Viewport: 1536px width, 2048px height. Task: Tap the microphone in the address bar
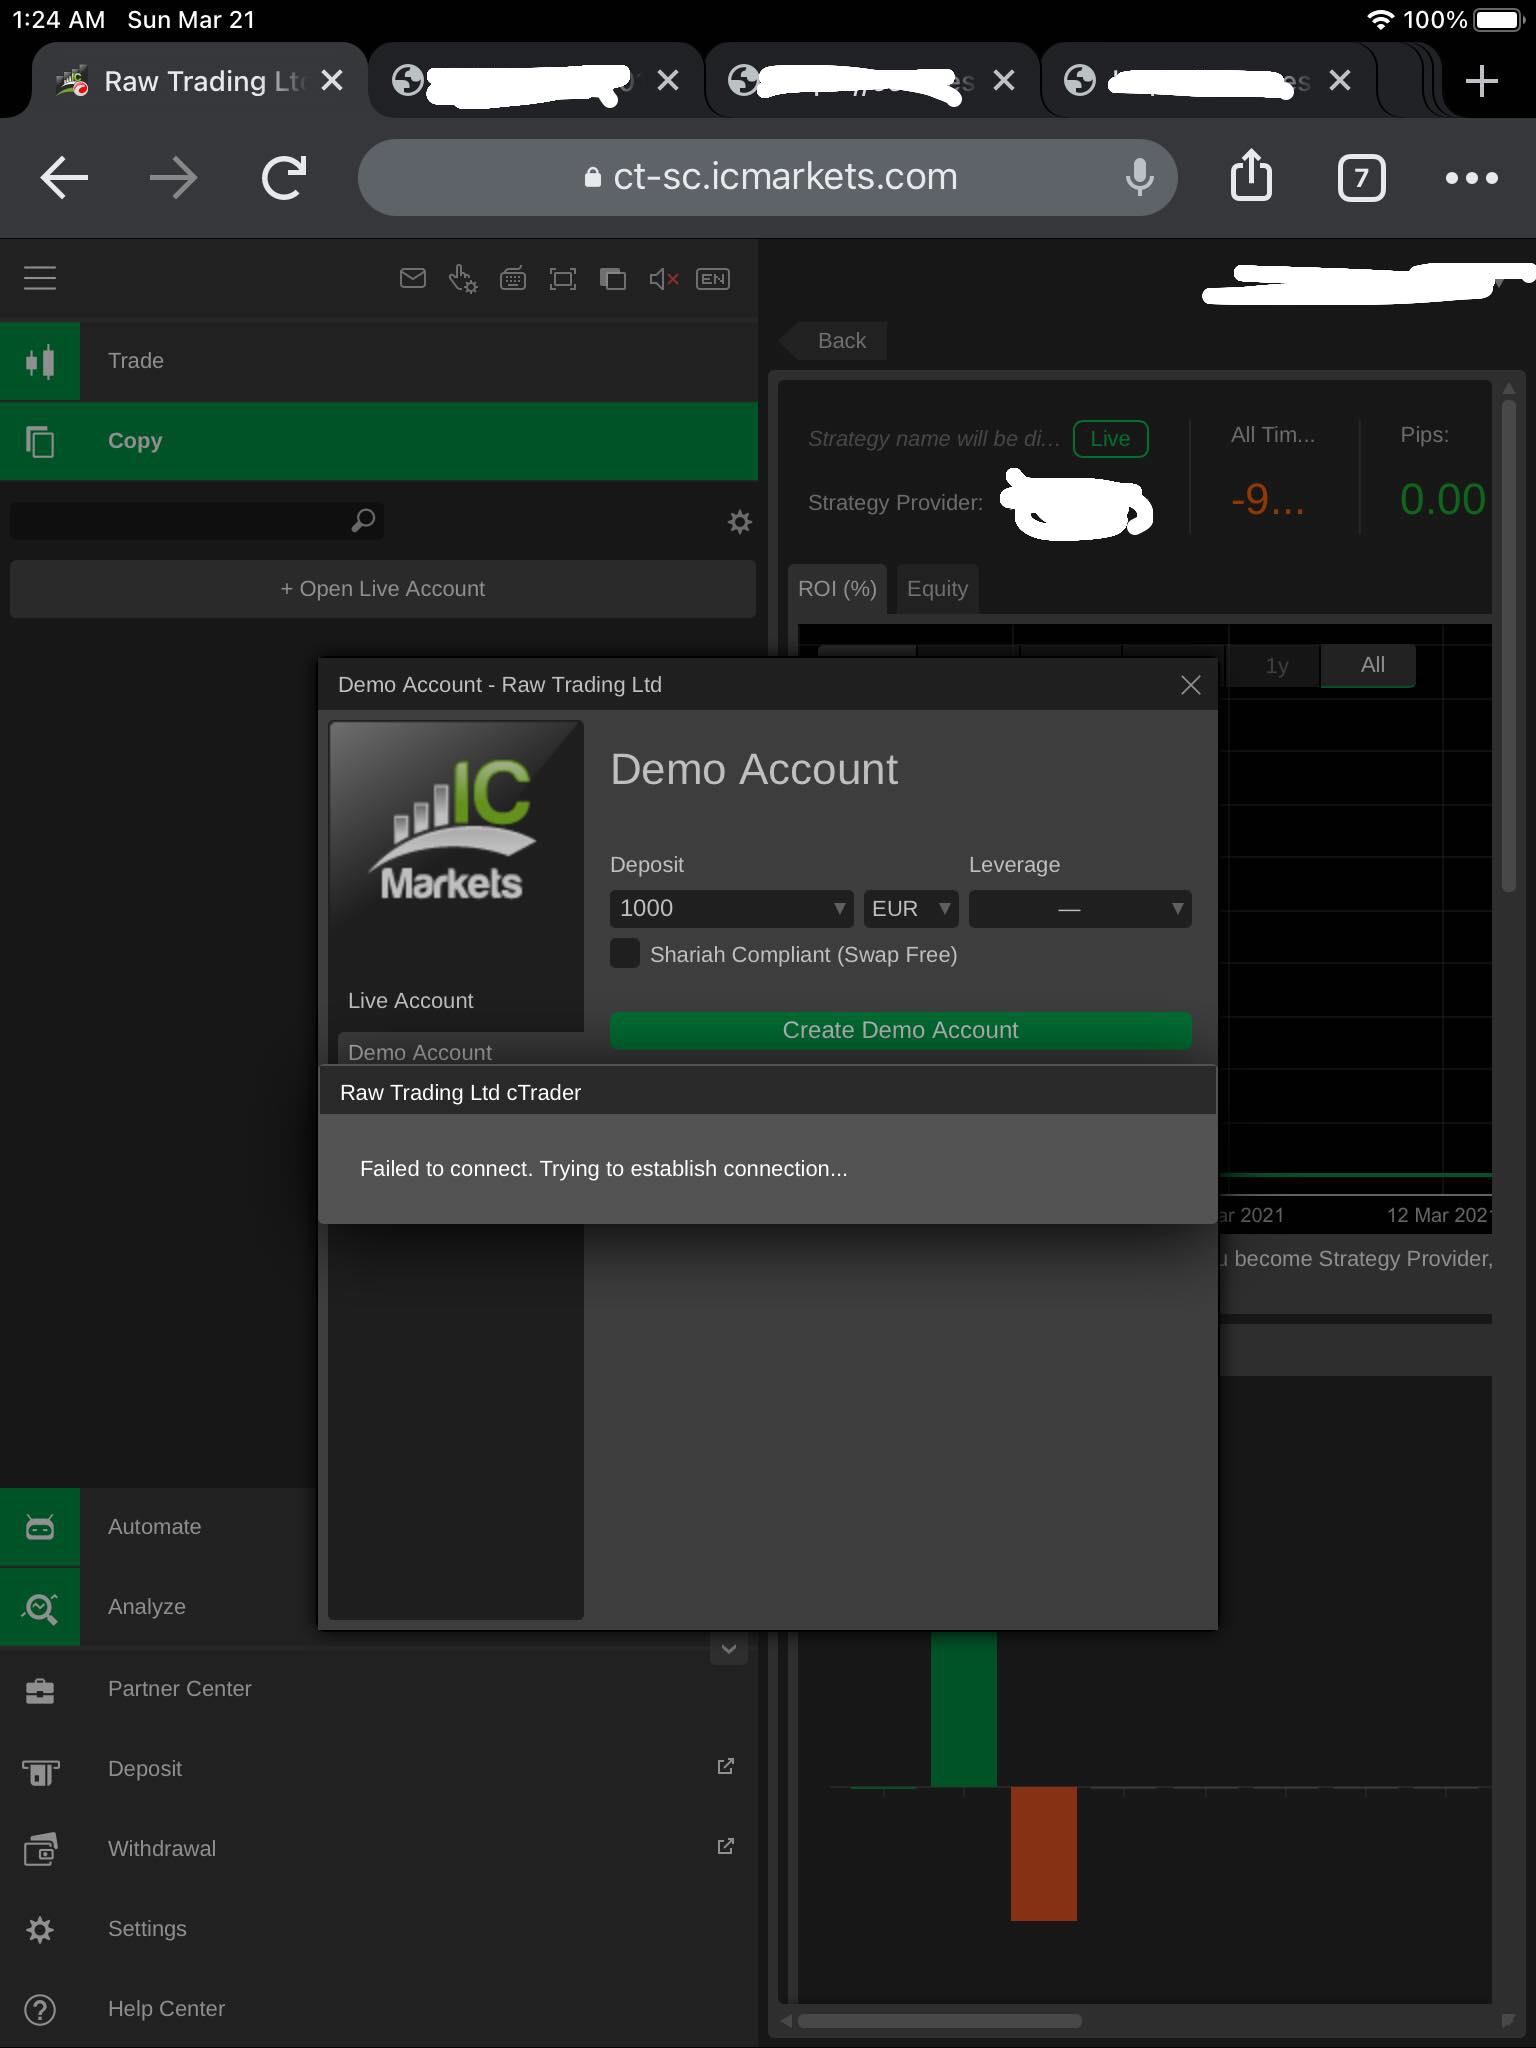pyautogui.click(x=1139, y=177)
